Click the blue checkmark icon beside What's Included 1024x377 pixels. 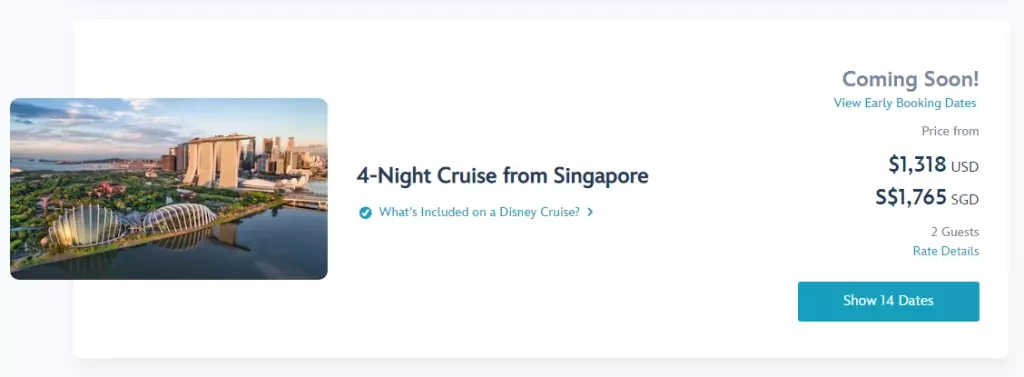point(365,212)
